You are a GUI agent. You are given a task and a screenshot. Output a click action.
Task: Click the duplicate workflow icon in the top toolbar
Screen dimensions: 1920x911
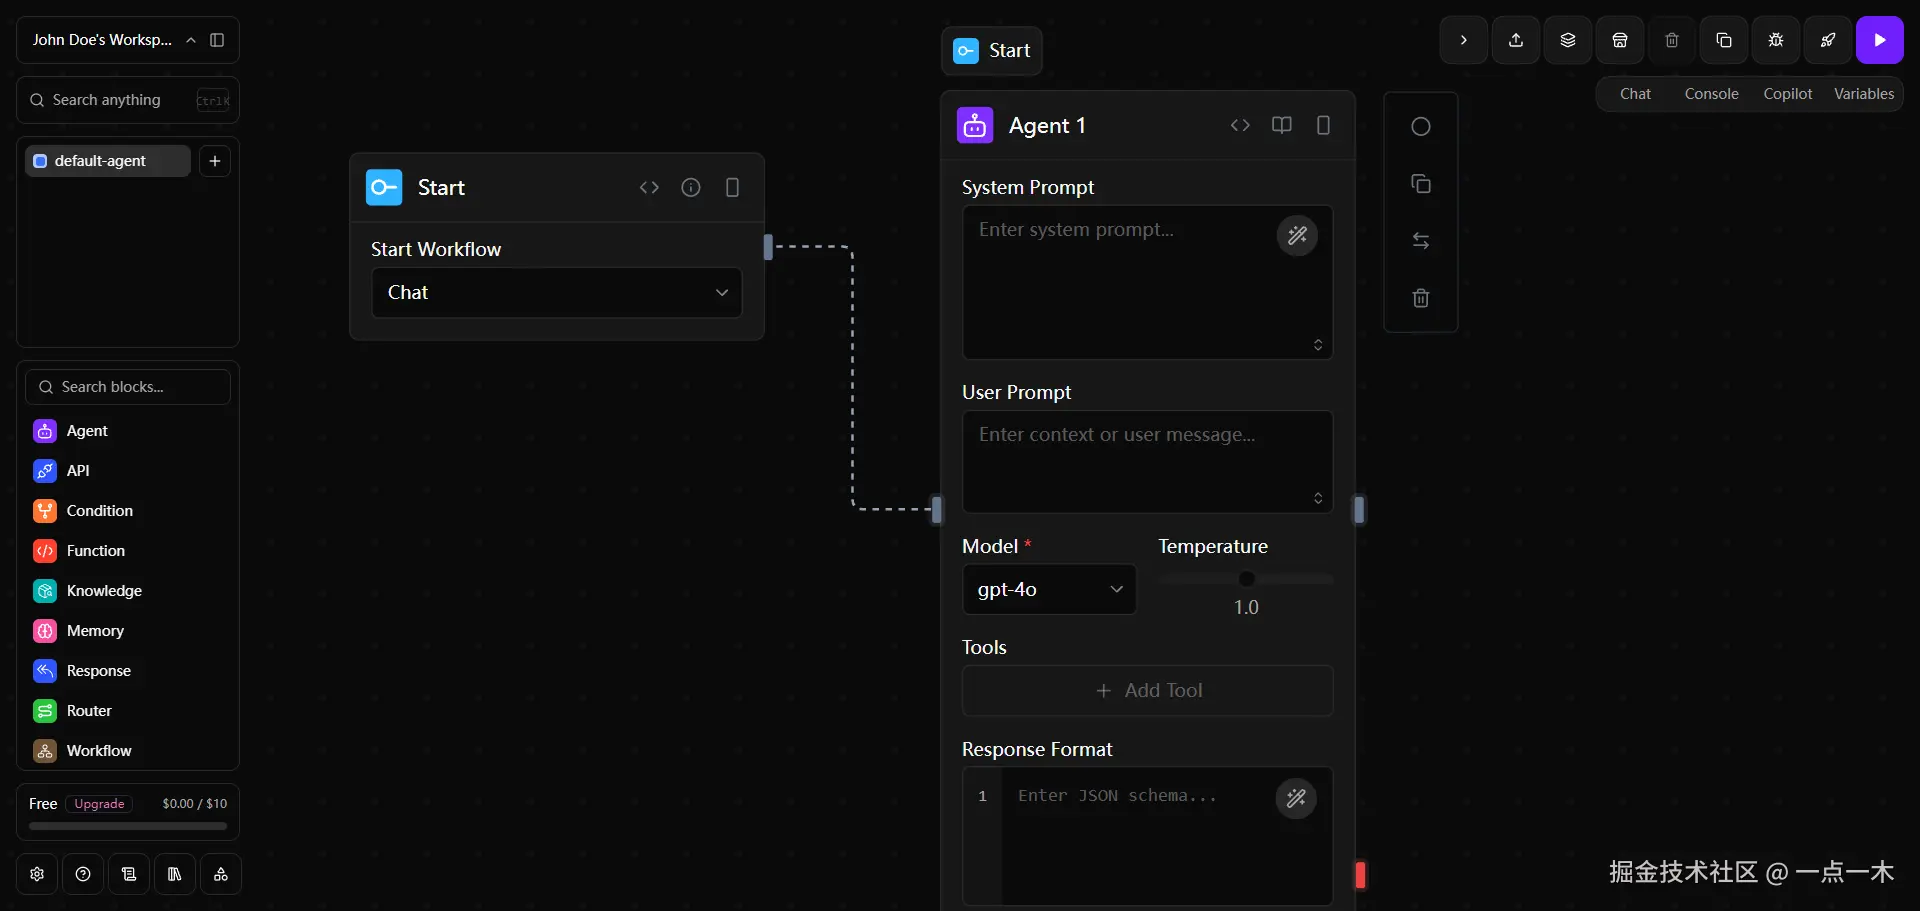pyautogui.click(x=1723, y=40)
